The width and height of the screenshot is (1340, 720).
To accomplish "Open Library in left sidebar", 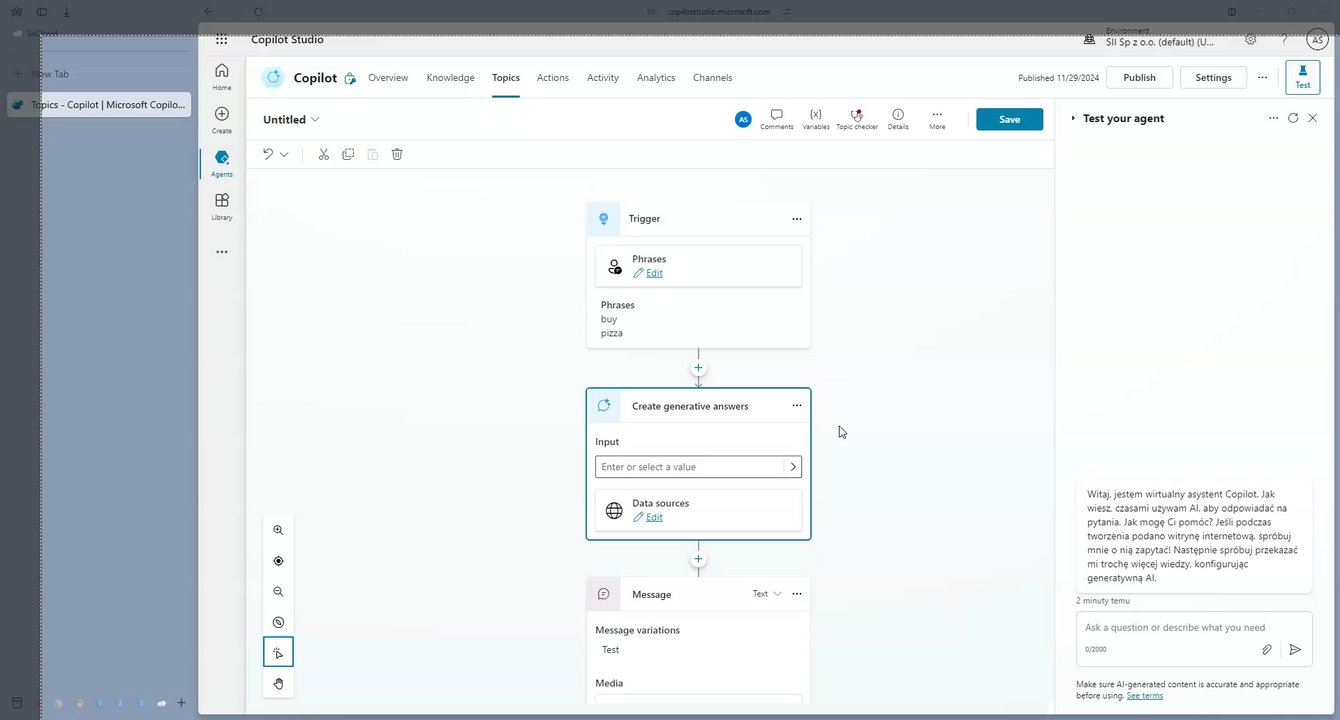I will tap(222, 206).
